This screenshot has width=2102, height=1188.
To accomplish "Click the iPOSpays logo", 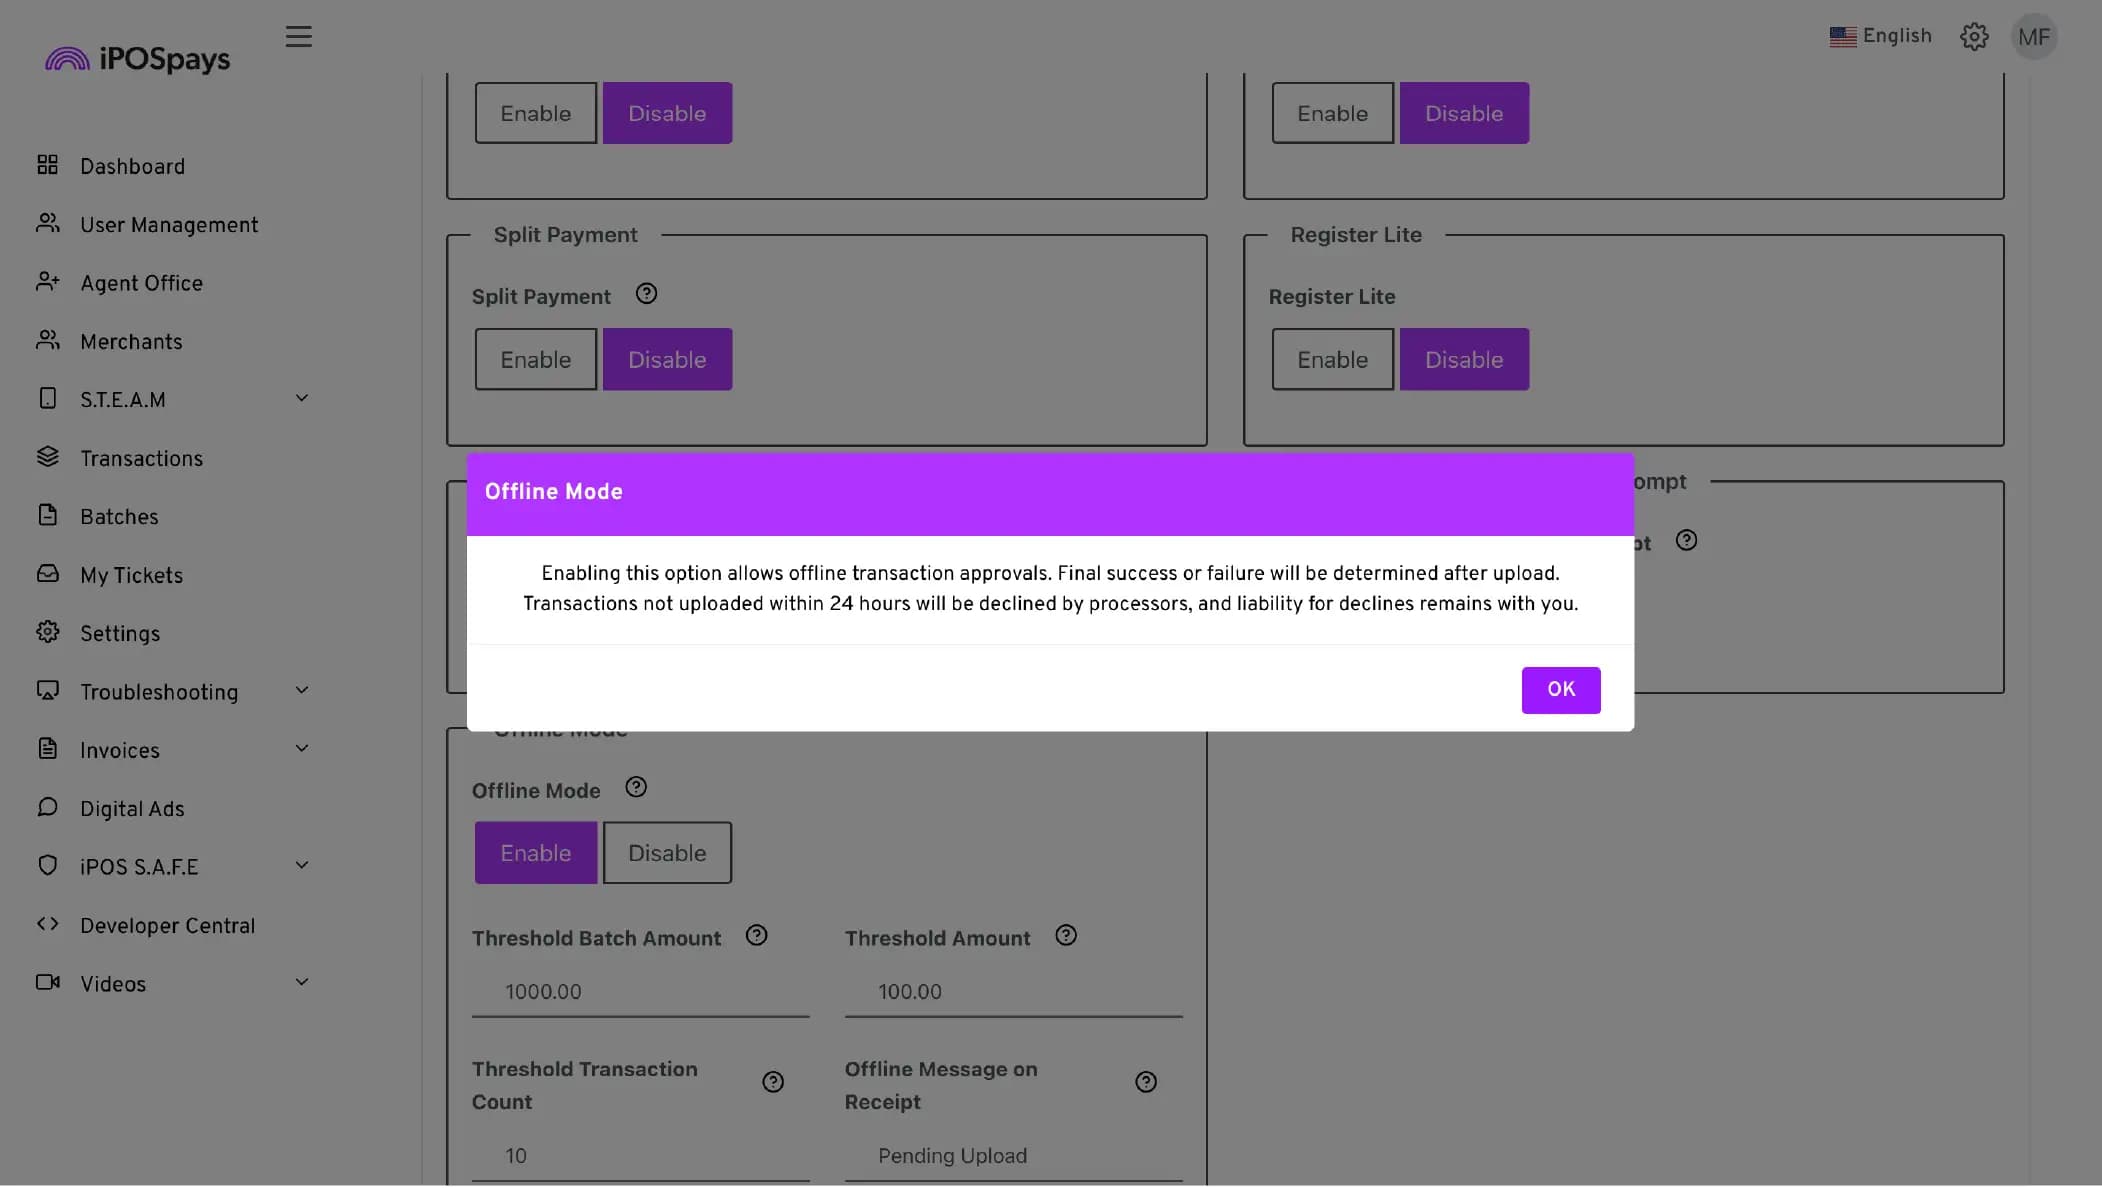I will (137, 59).
